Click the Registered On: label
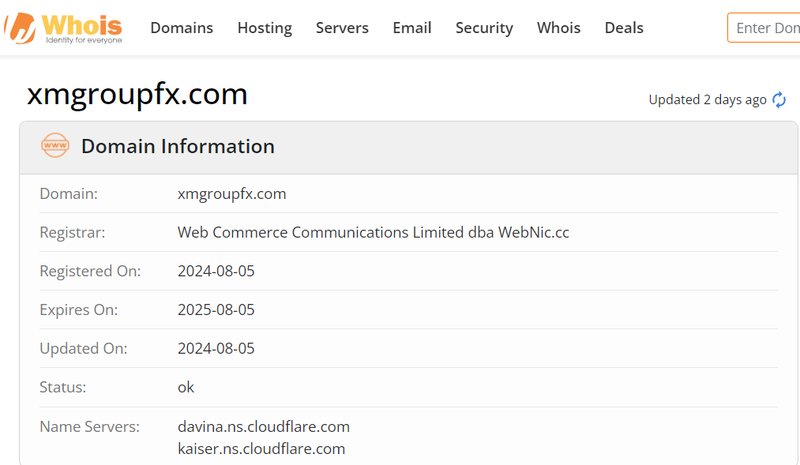800x465 pixels. [x=90, y=271]
